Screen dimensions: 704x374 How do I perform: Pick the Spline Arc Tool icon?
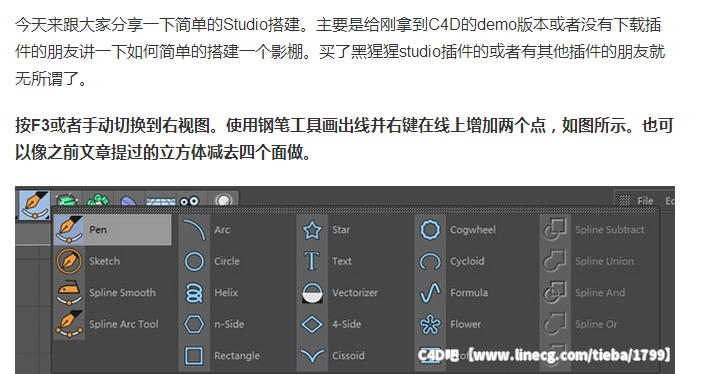pos(69,324)
